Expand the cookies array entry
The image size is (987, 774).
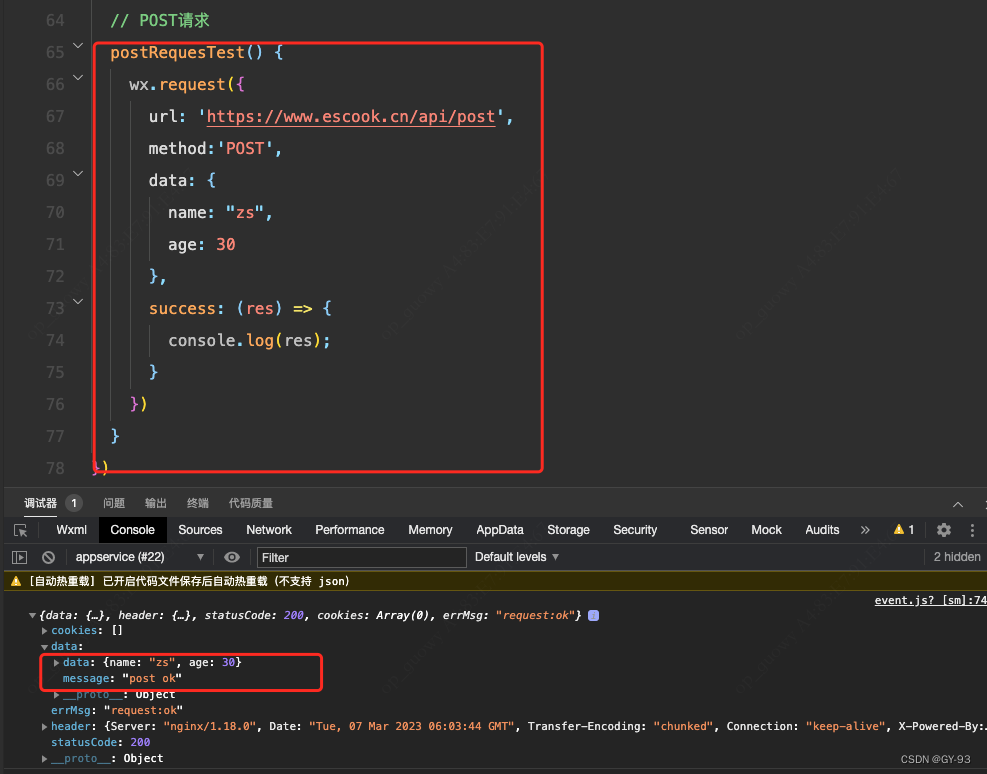click(x=44, y=631)
